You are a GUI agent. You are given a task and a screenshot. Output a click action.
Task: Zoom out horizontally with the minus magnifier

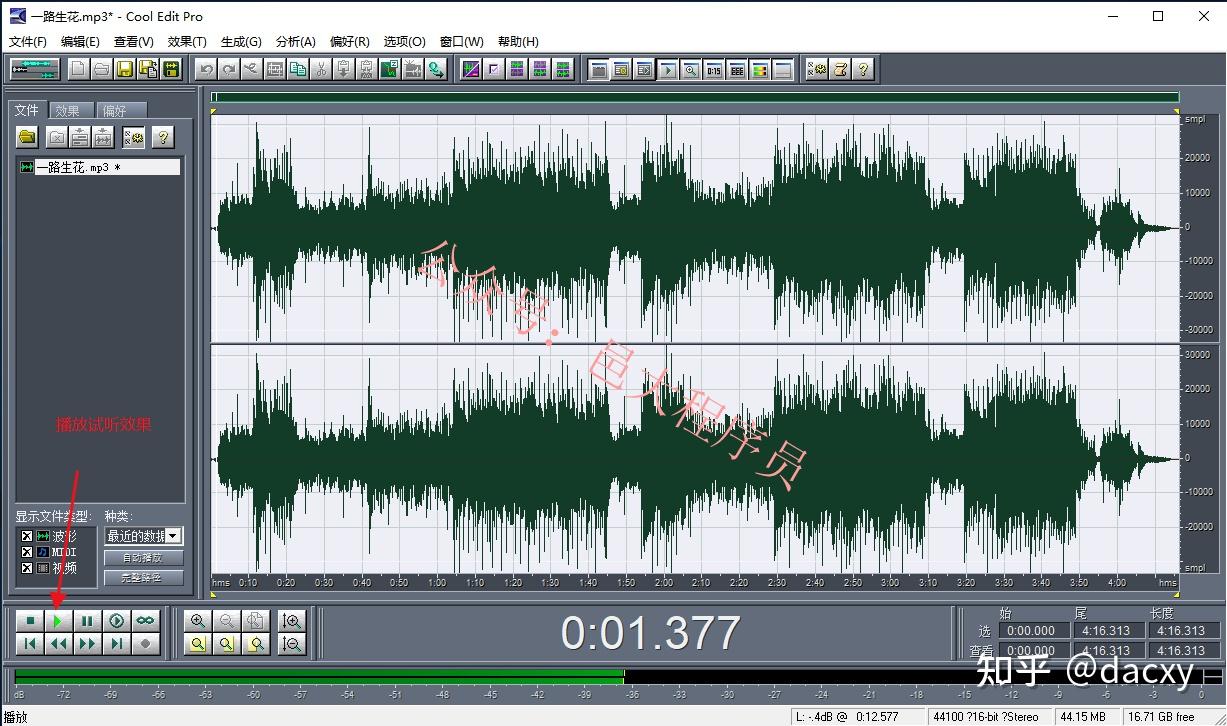tap(227, 621)
